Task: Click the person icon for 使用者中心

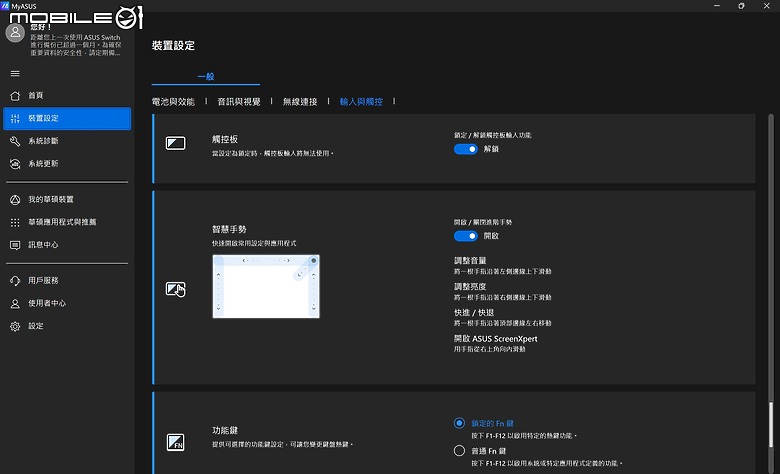Action: click(x=15, y=303)
